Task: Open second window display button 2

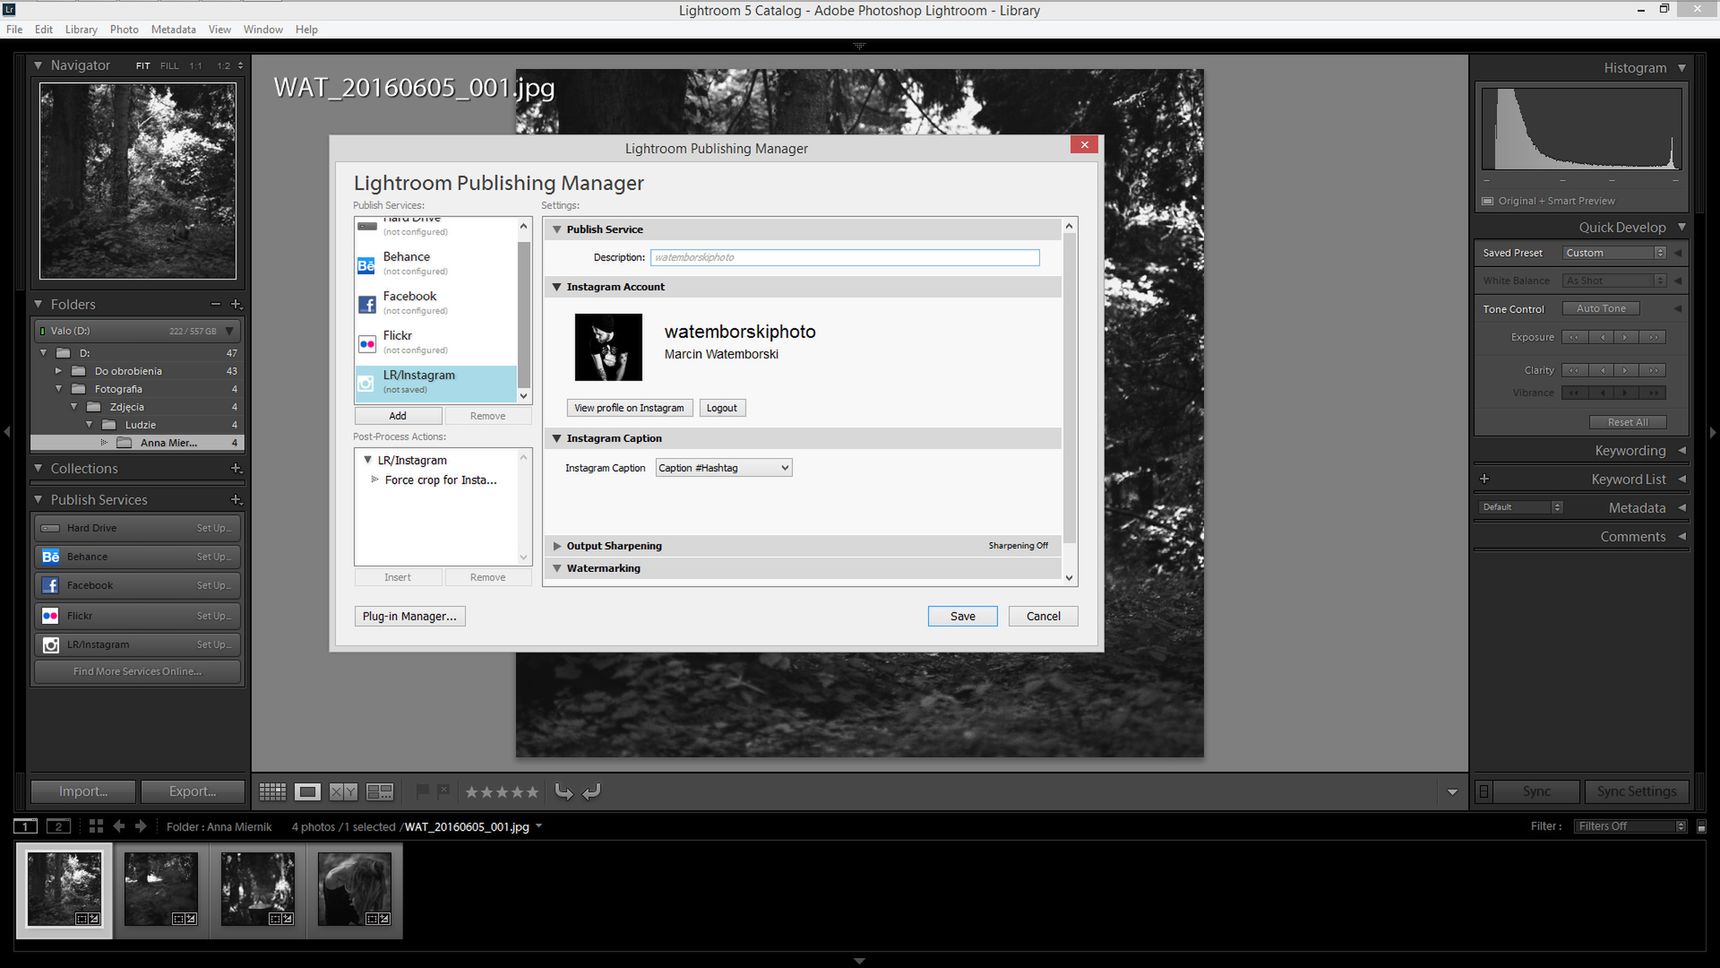Action: coord(59,826)
